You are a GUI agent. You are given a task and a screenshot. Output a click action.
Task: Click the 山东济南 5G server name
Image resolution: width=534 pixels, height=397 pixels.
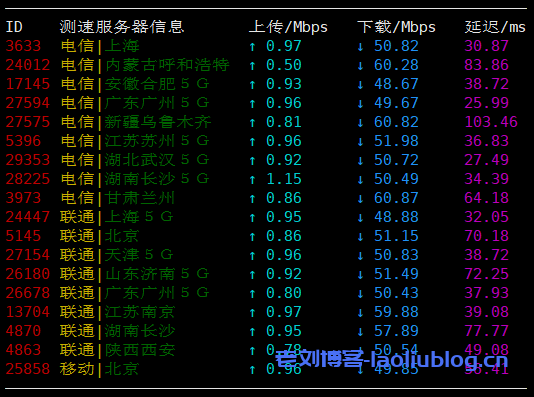157,274
